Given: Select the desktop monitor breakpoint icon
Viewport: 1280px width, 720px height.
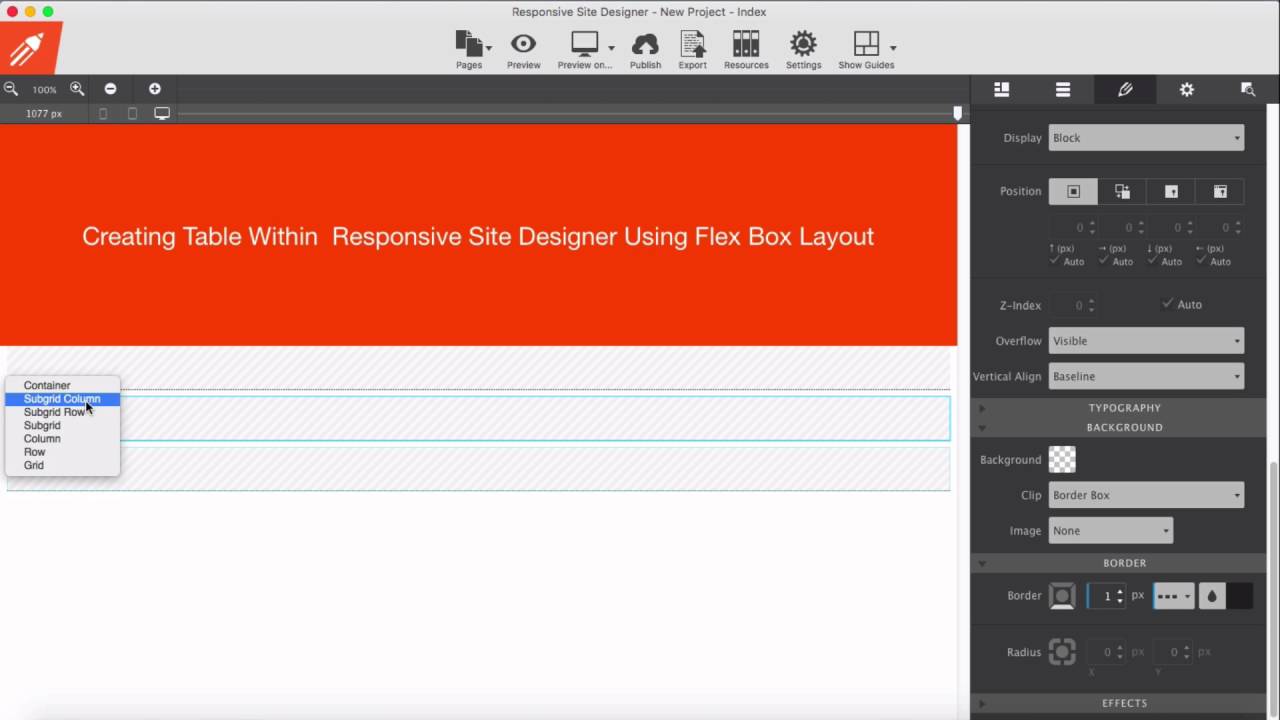Looking at the screenshot, I should [x=162, y=114].
